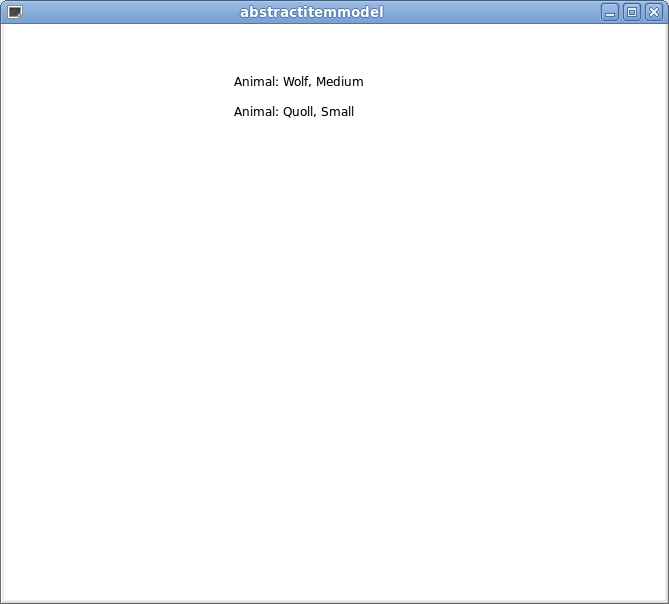Image resolution: width=669 pixels, height=604 pixels.
Task: Click the abstractitemmodel title bar text
Action: (x=311, y=12)
